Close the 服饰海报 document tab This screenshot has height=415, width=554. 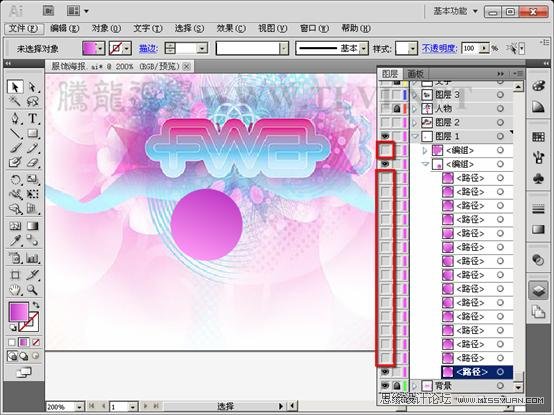187,66
